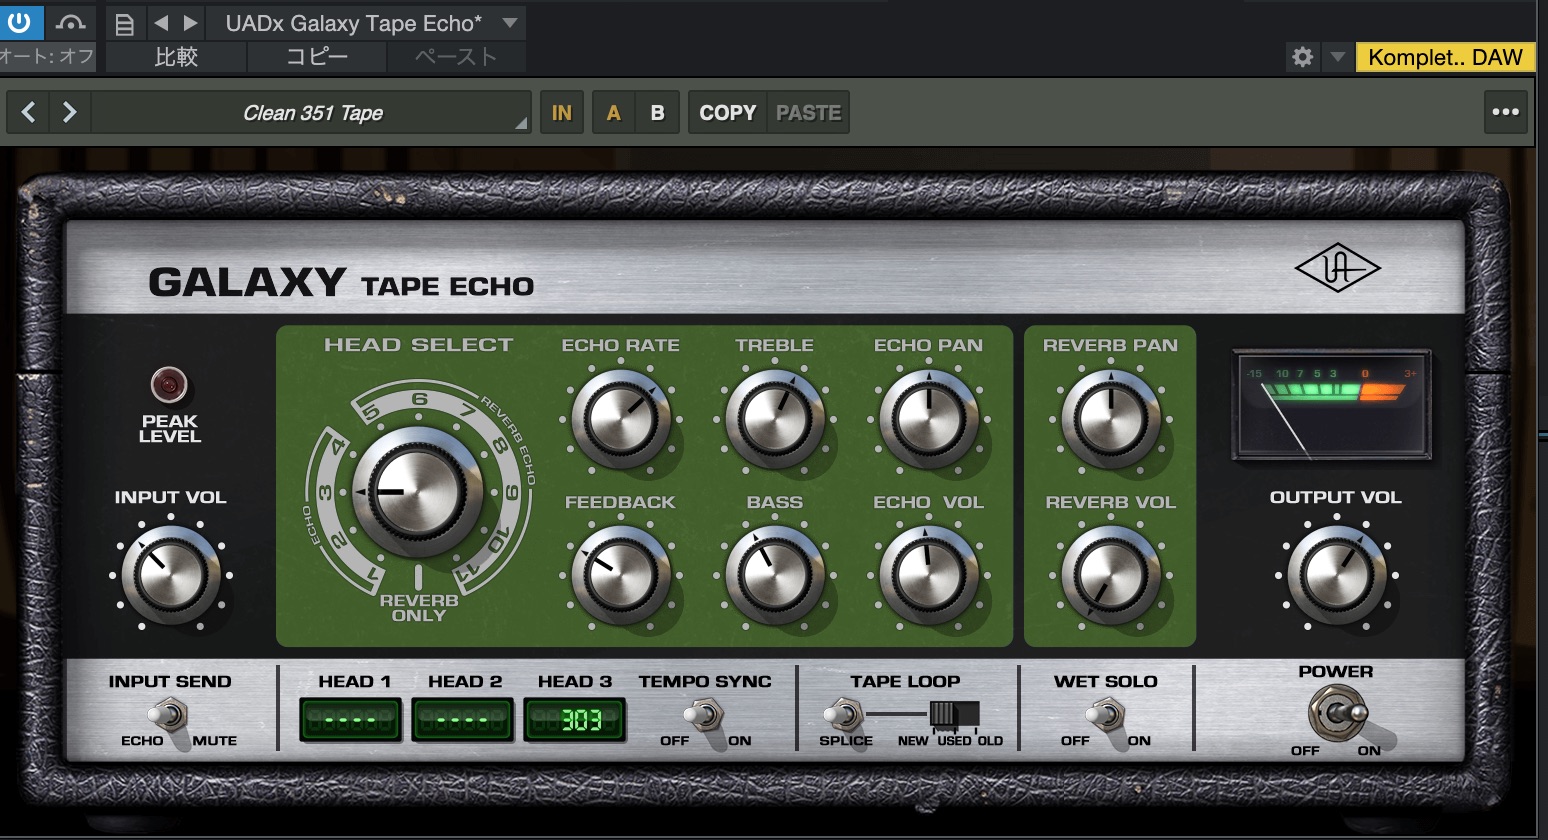Select the A preset slot
This screenshot has height=840, width=1548.
(614, 113)
